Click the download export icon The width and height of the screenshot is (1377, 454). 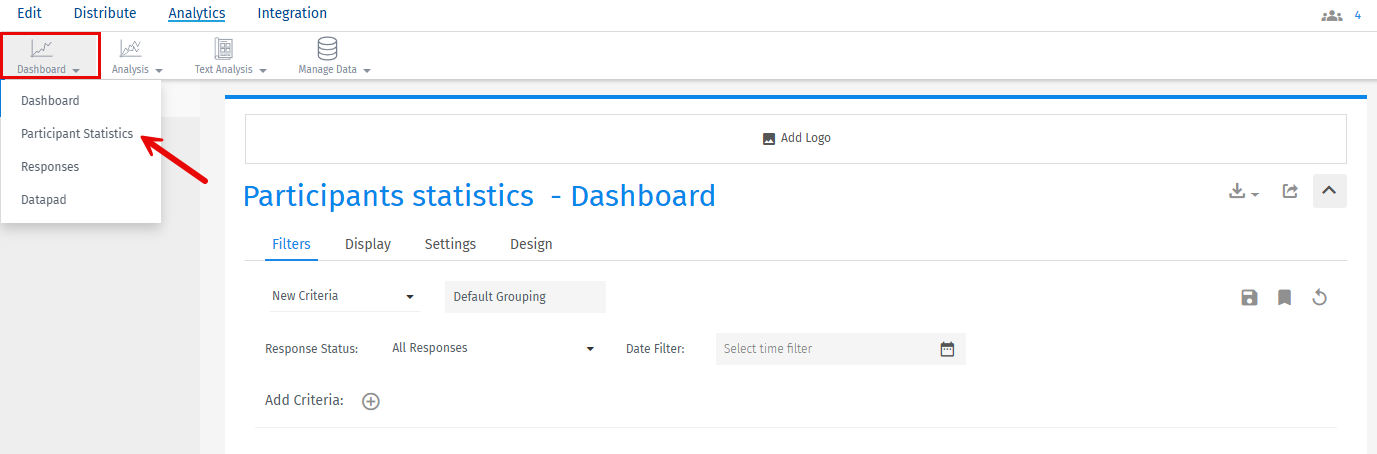click(x=1243, y=191)
